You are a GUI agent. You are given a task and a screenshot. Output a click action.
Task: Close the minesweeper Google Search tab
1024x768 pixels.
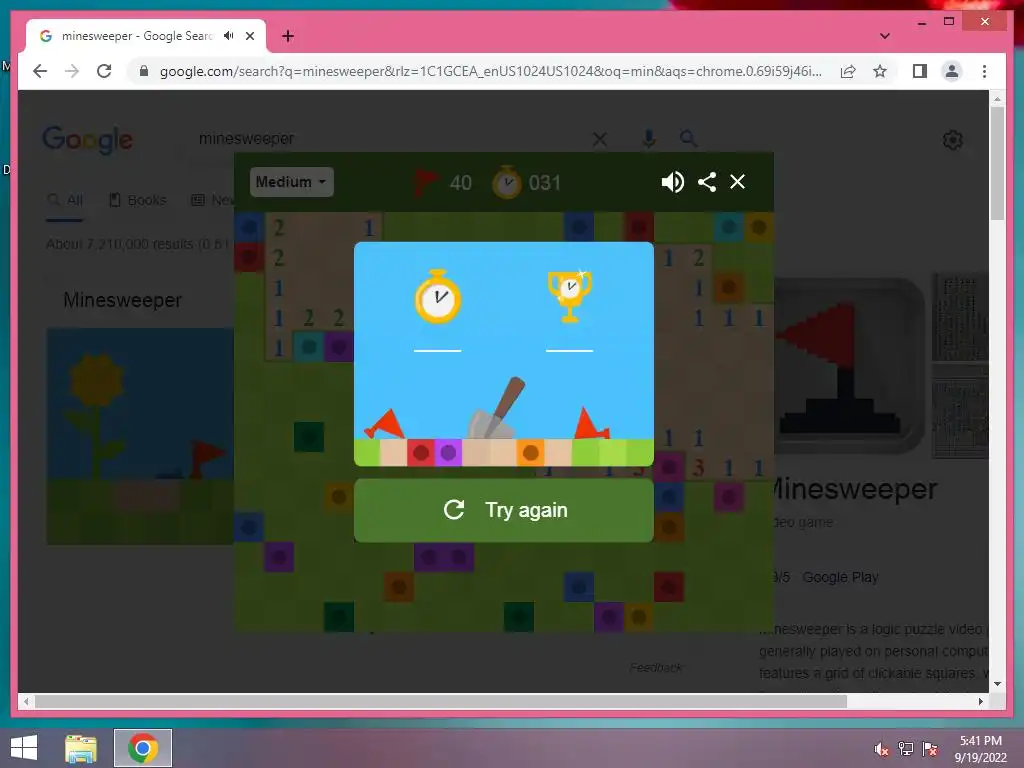click(249, 36)
